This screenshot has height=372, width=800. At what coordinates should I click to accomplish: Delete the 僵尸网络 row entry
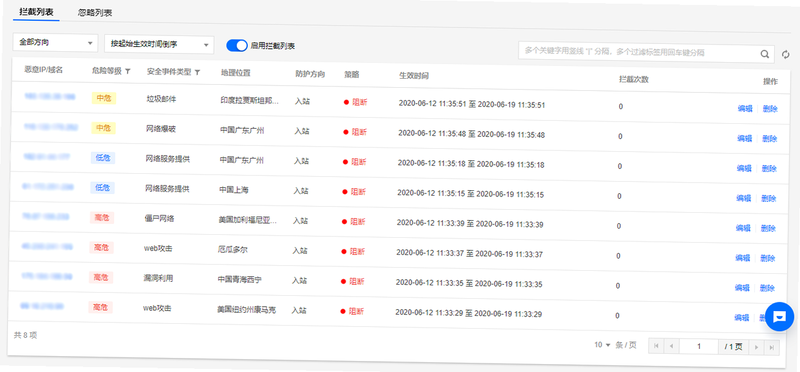768,229
